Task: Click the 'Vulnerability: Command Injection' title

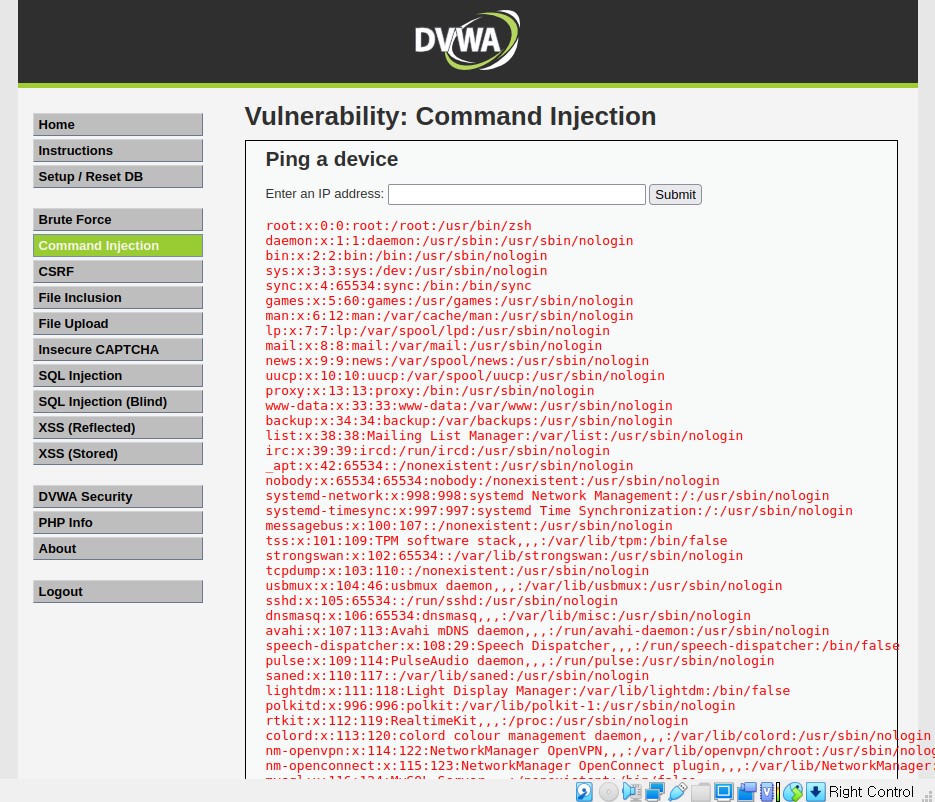Action: tap(450, 116)
